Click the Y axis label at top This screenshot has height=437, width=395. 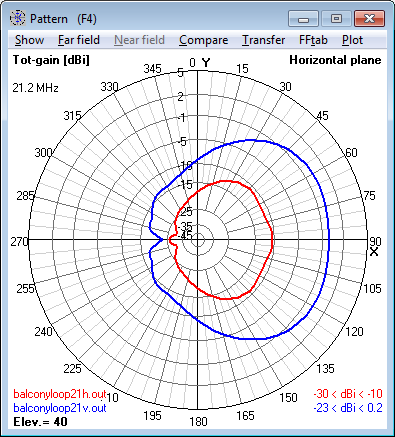pos(206,63)
